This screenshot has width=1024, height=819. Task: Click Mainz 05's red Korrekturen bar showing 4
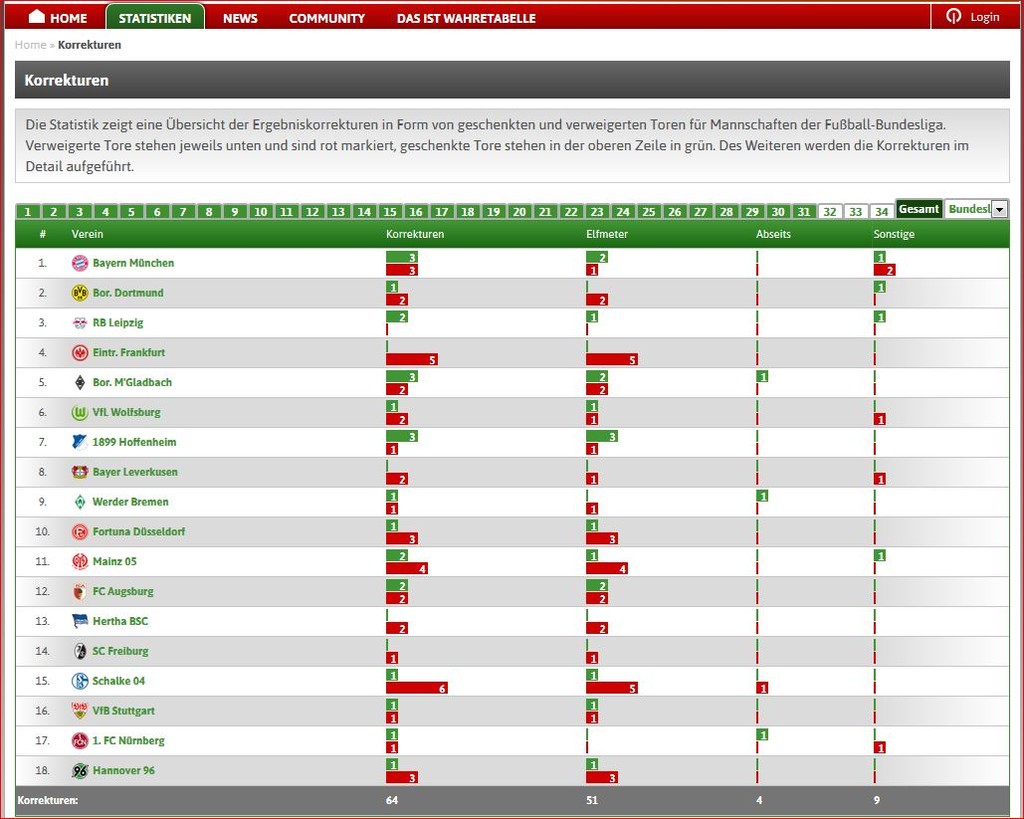407,569
